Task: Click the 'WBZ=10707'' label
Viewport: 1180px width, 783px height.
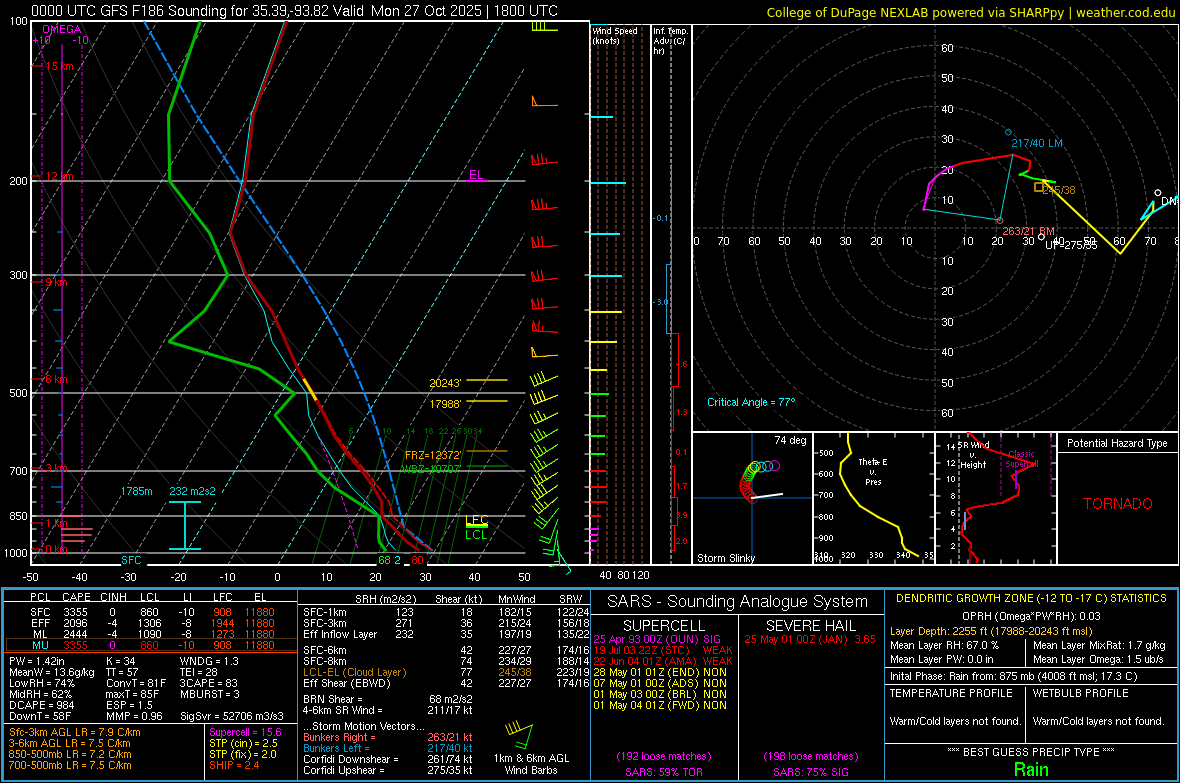Action: click(x=430, y=468)
